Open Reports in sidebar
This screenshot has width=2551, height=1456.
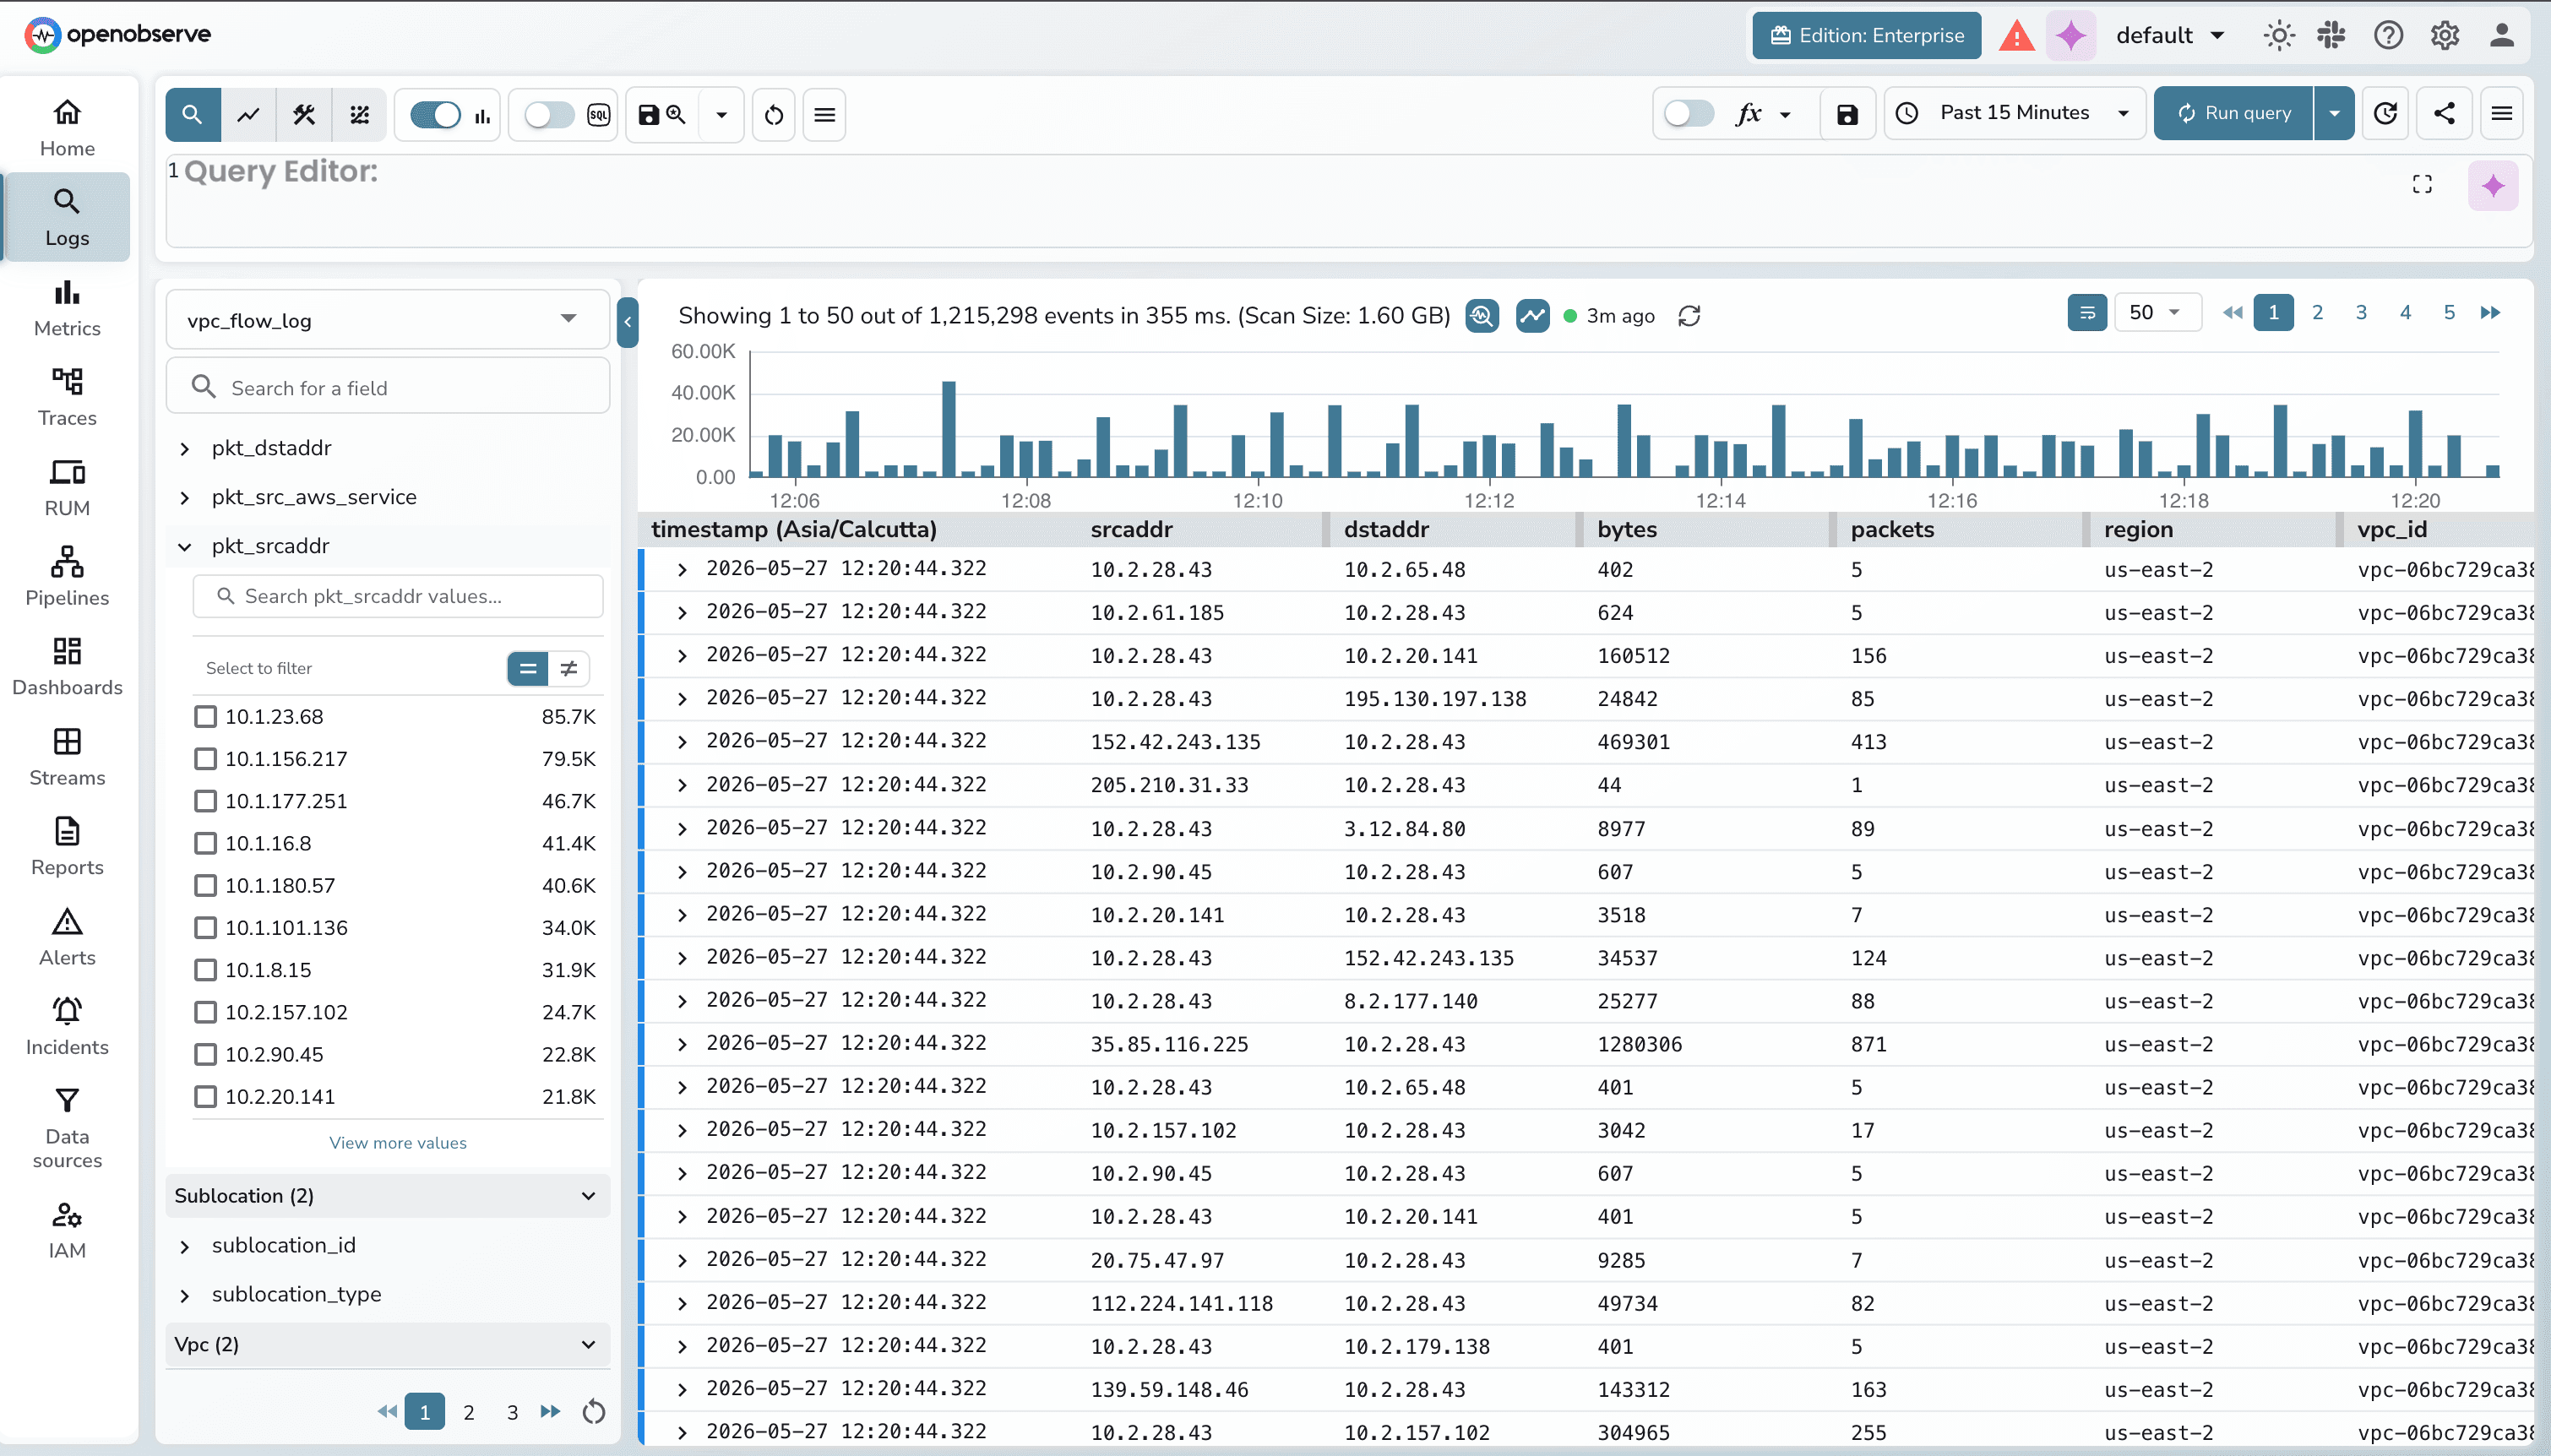(x=67, y=847)
